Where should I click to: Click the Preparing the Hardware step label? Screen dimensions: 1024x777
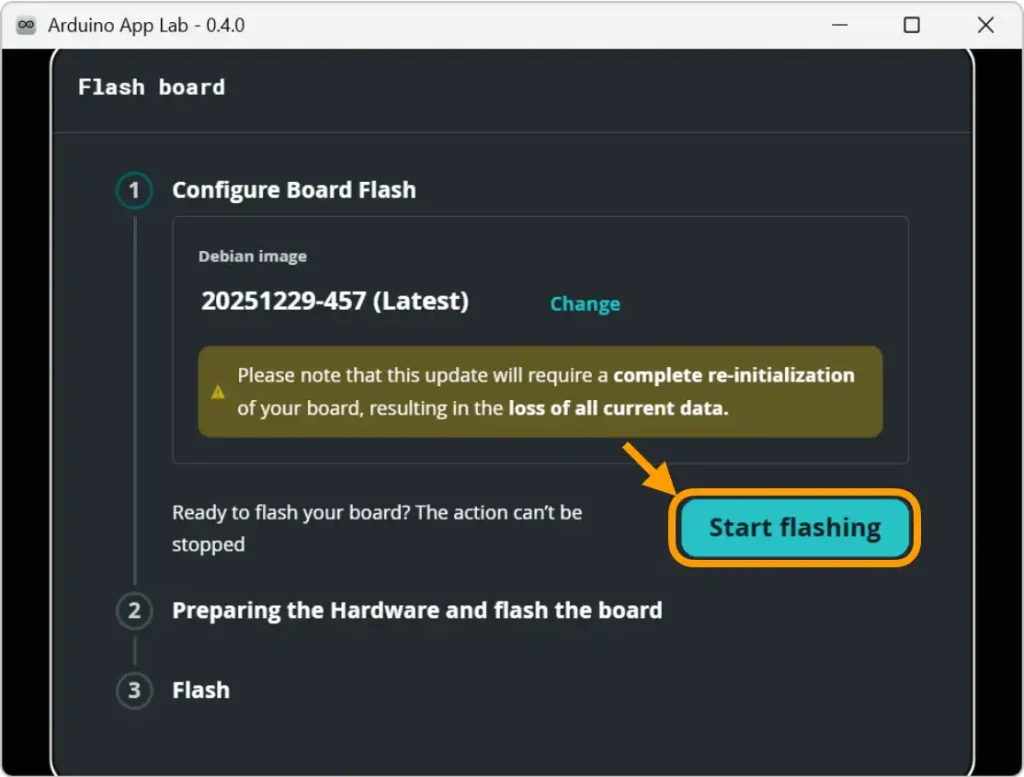click(x=417, y=611)
